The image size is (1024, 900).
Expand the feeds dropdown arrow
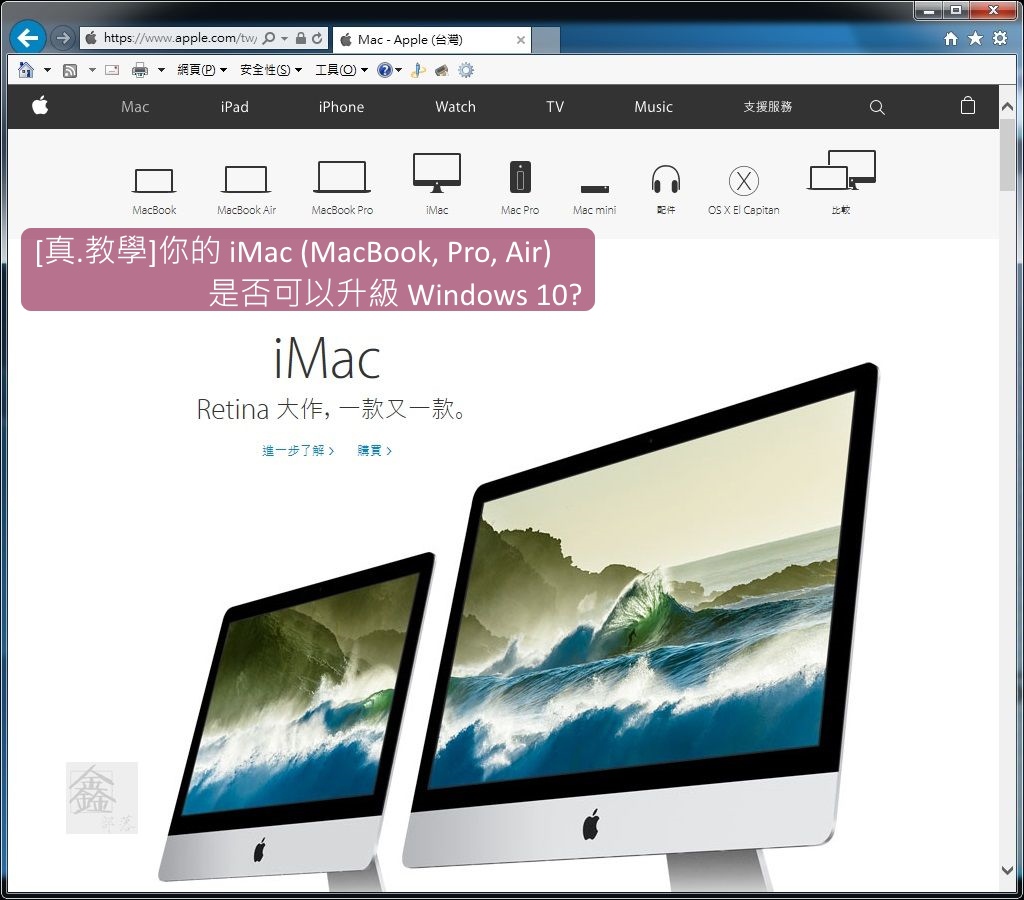click(x=92, y=70)
